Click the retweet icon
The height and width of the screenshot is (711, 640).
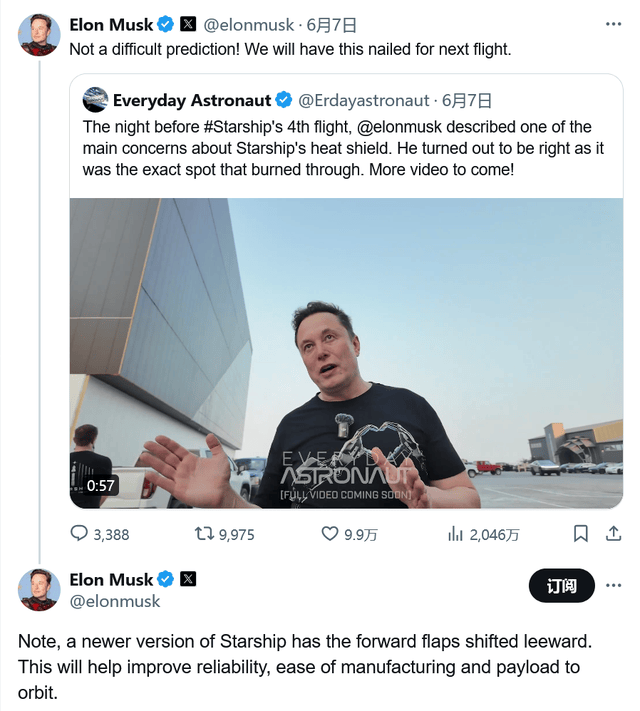(204, 535)
